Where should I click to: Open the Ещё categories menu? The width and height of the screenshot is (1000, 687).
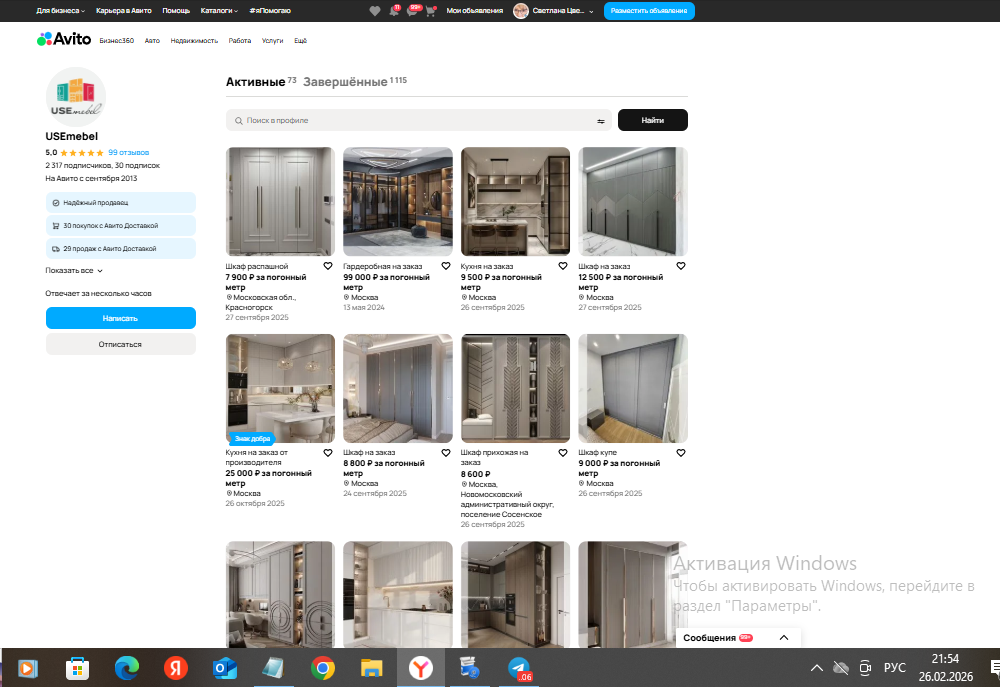tap(300, 41)
